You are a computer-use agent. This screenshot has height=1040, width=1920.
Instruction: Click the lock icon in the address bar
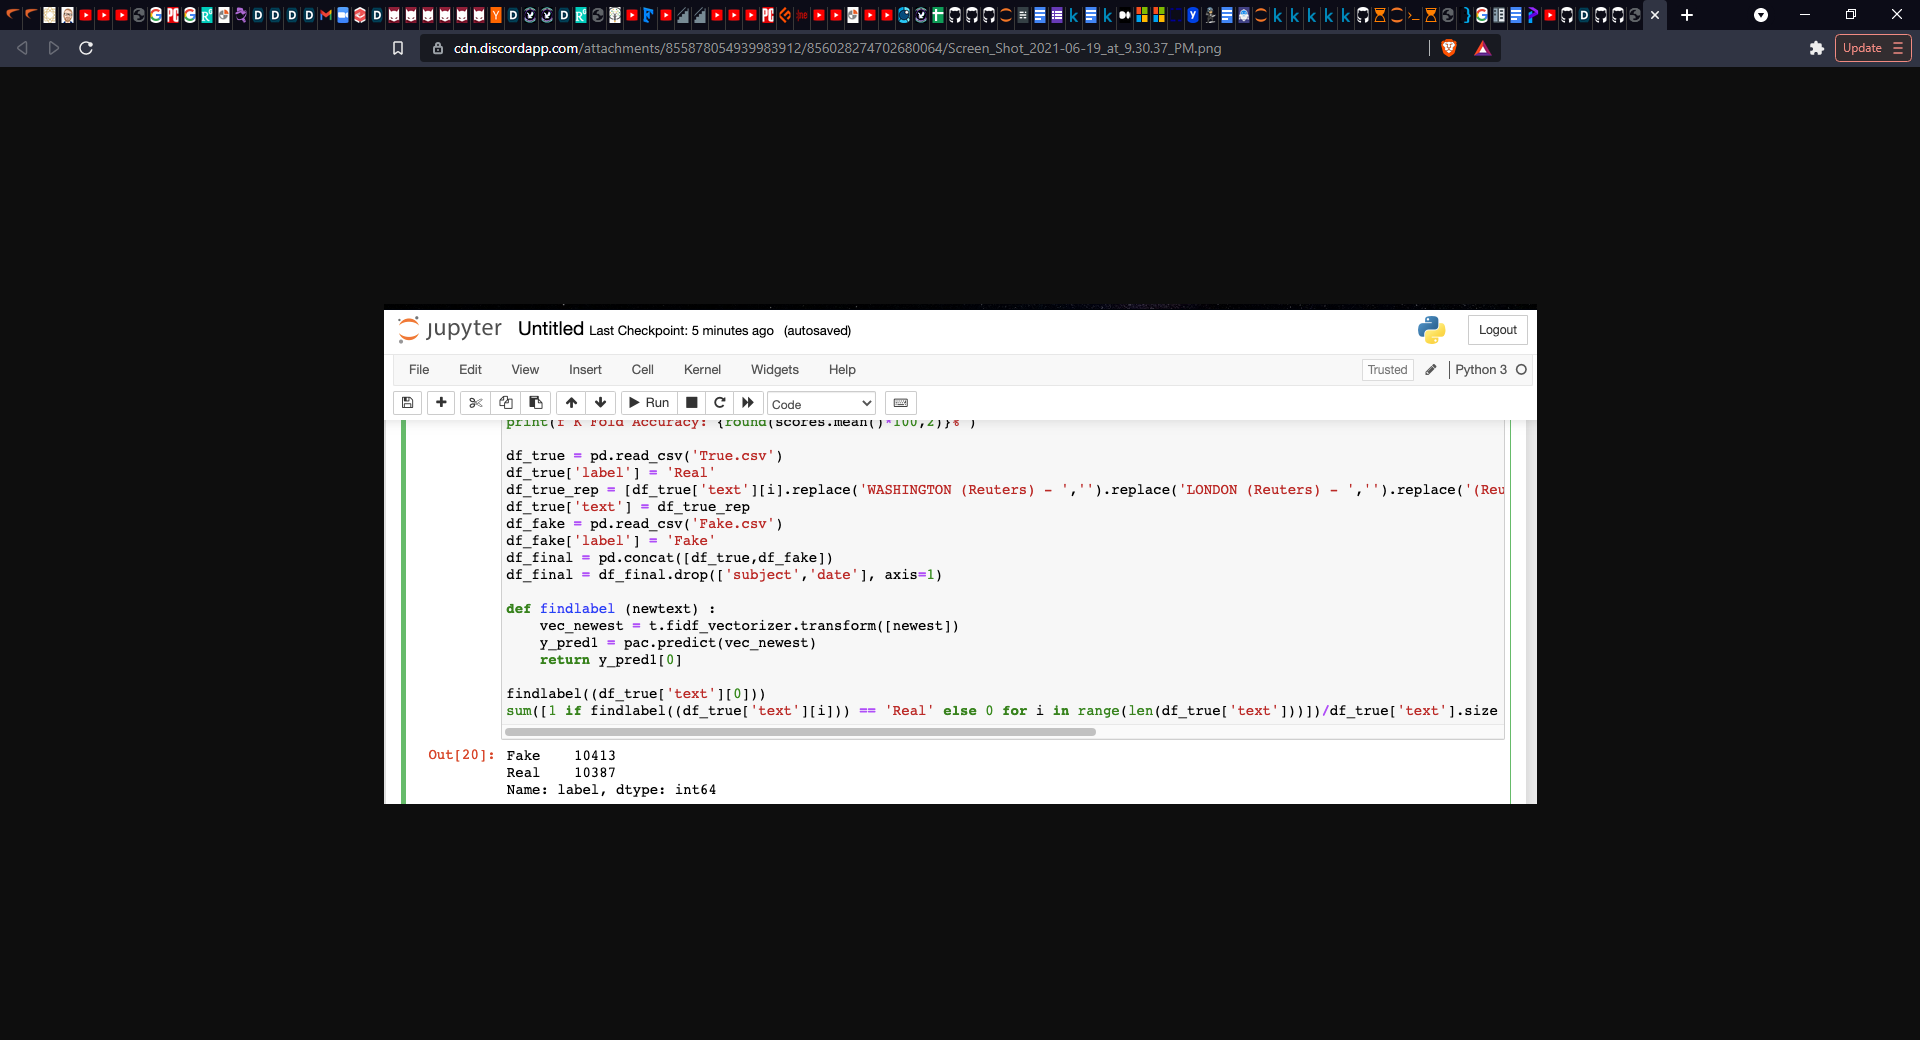[437, 48]
